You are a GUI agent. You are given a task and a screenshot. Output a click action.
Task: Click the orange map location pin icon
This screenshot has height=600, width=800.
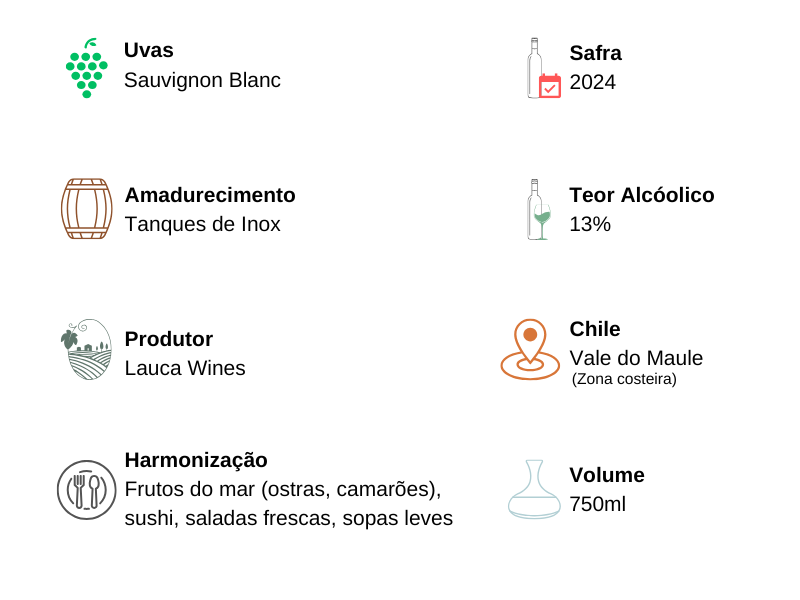(x=530, y=349)
